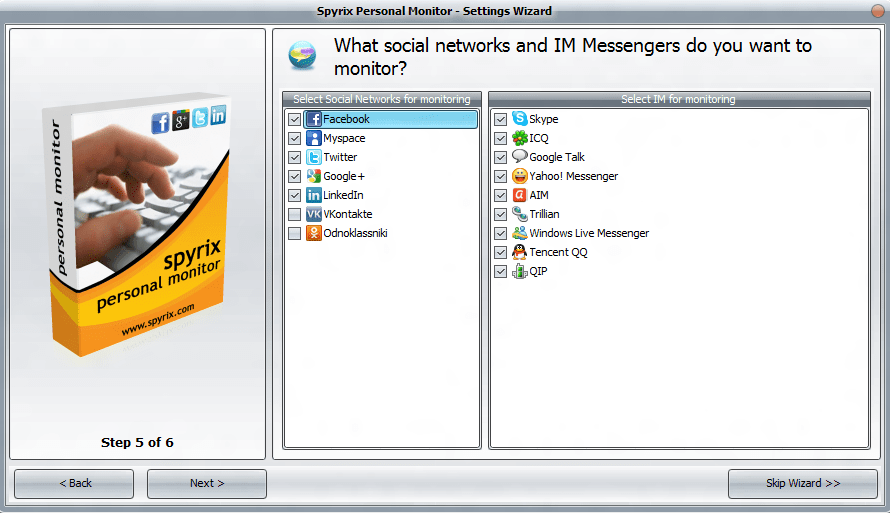890x513 pixels.
Task: Click the Yahoo! Messenger smiley icon
Action: pyautogui.click(x=519, y=176)
